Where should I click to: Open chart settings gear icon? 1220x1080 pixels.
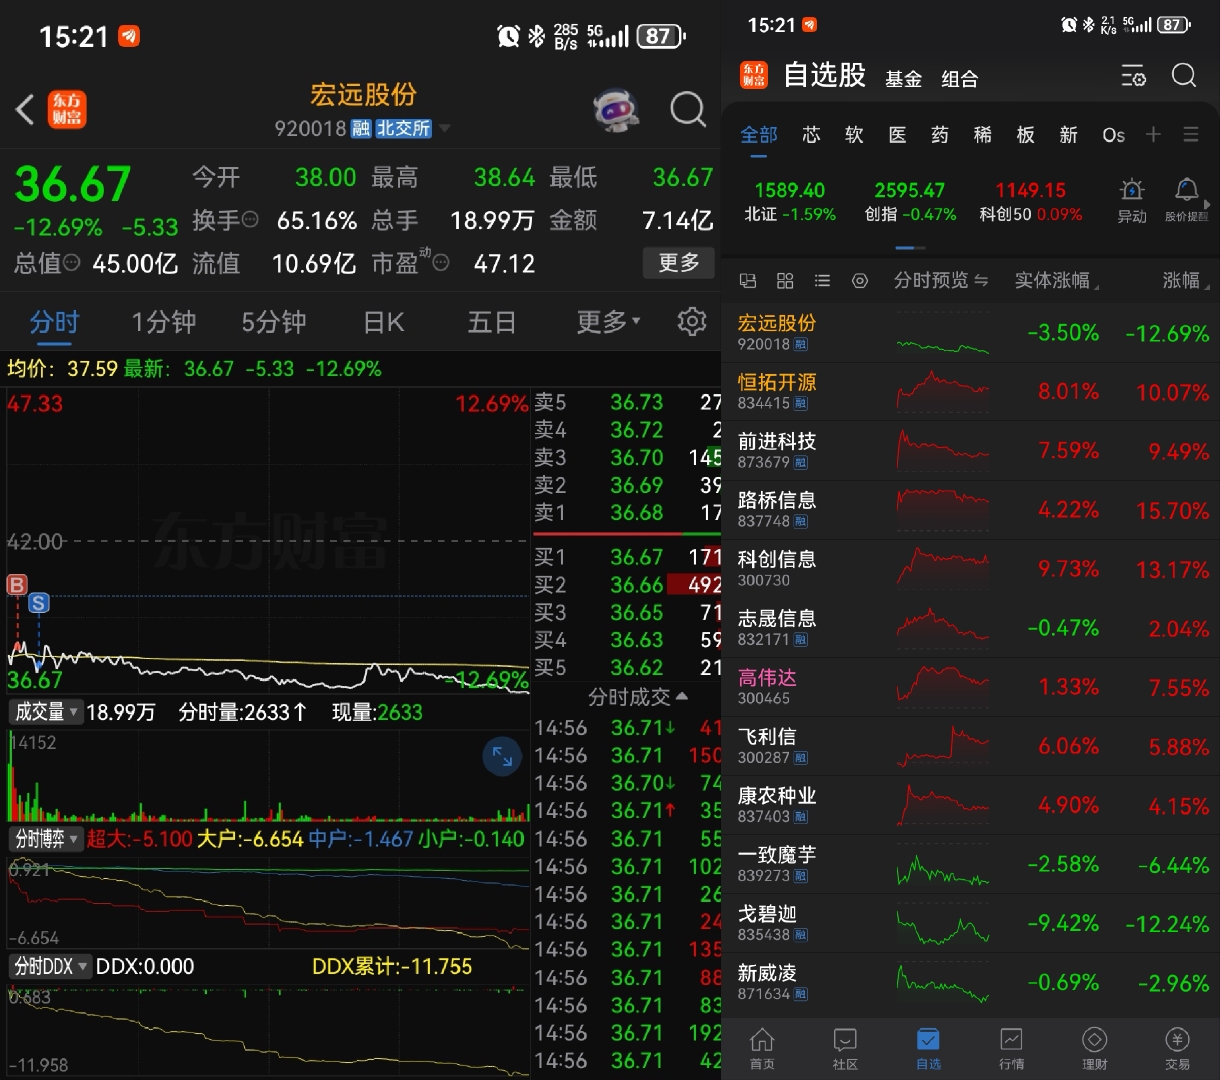(x=692, y=321)
